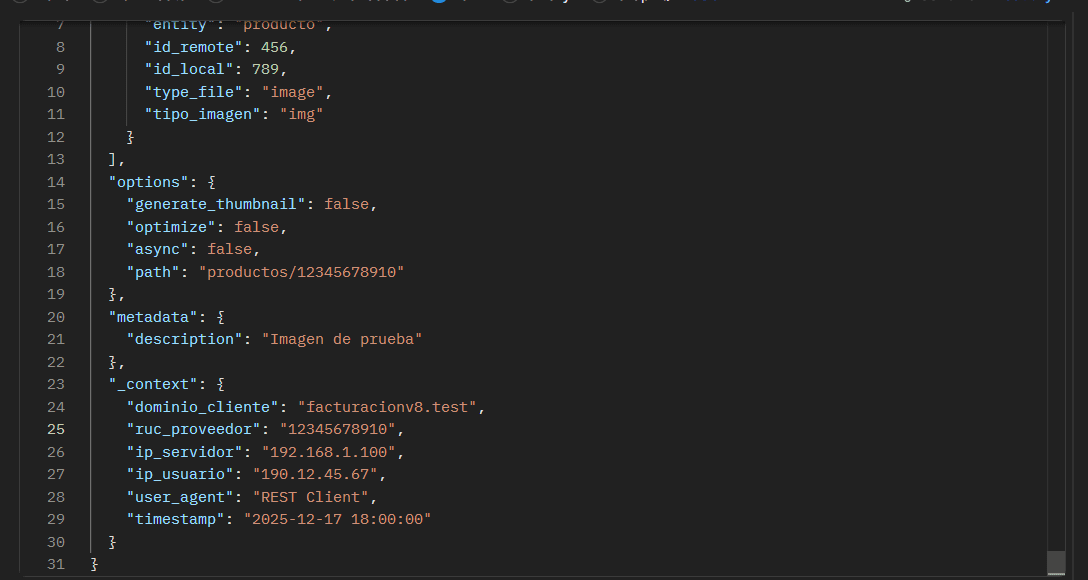Click line number 25 in the gutter
Image resolution: width=1088 pixels, height=580 pixels.
(56, 430)
